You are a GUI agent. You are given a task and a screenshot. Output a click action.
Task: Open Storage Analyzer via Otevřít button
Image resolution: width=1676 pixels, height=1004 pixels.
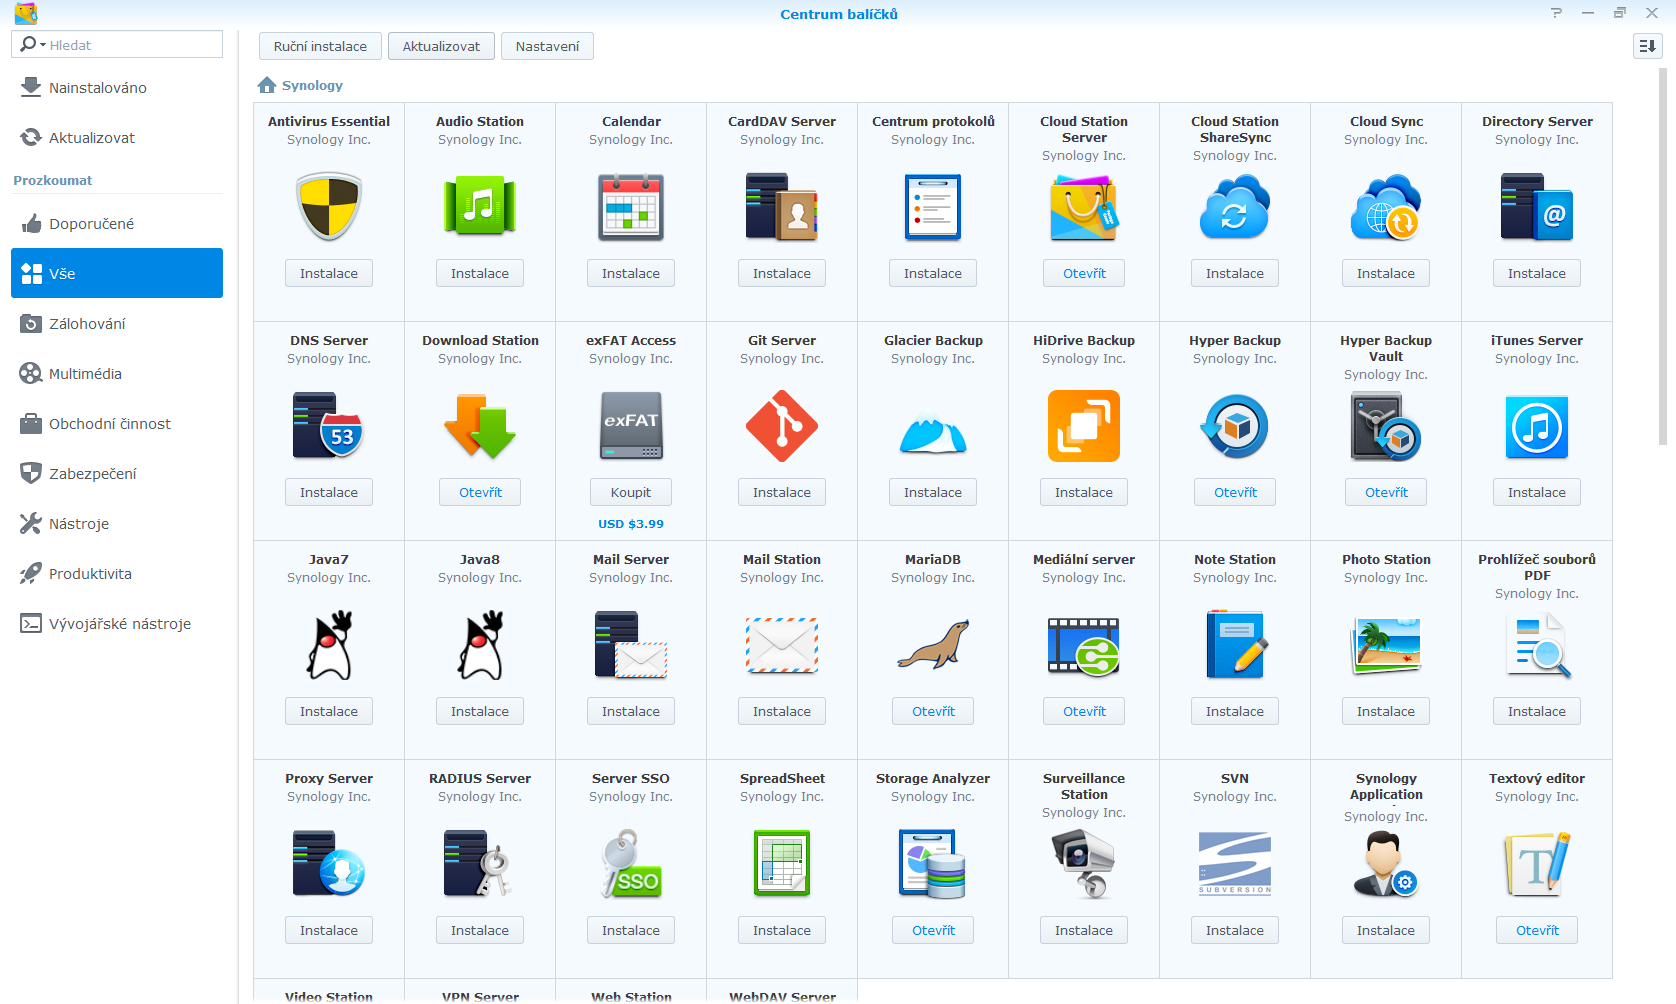(x=933, y=930)
